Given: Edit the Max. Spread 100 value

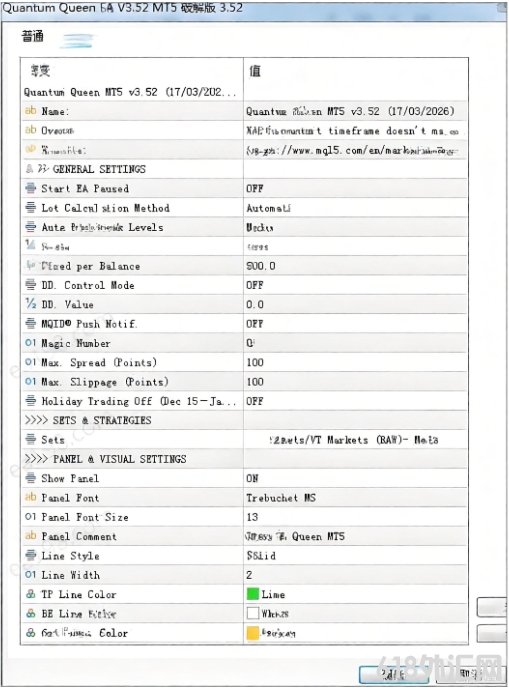Looking at the screenshot, I should pos(355,362).
